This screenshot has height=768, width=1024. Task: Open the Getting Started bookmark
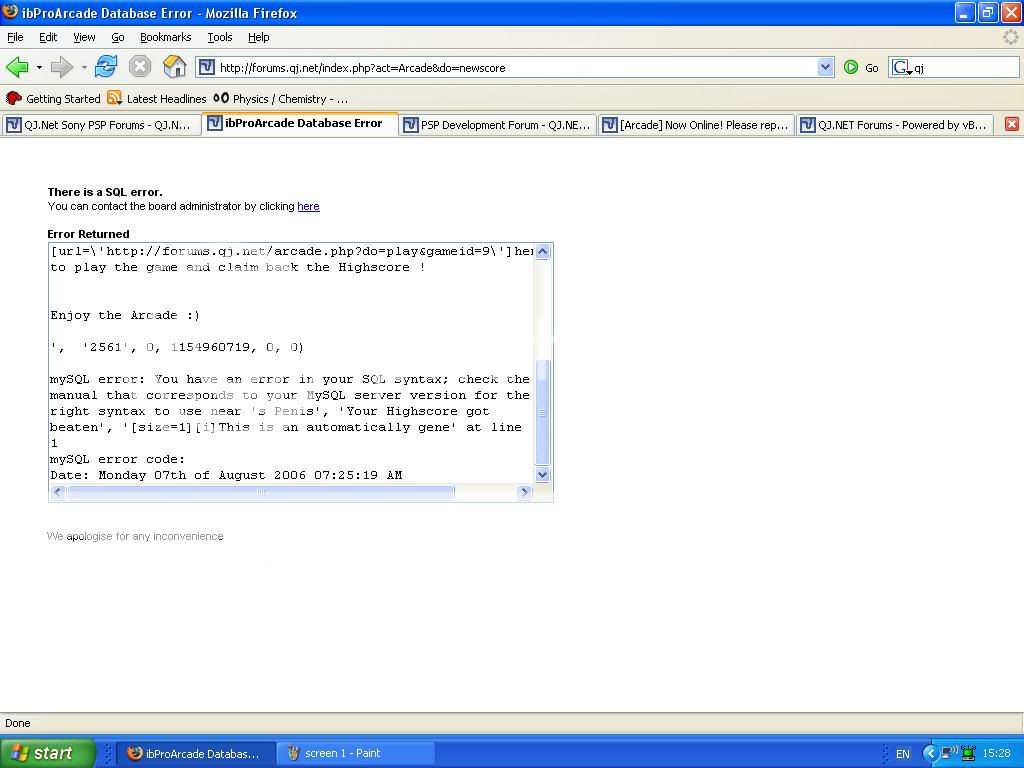(x=53, y=98)
